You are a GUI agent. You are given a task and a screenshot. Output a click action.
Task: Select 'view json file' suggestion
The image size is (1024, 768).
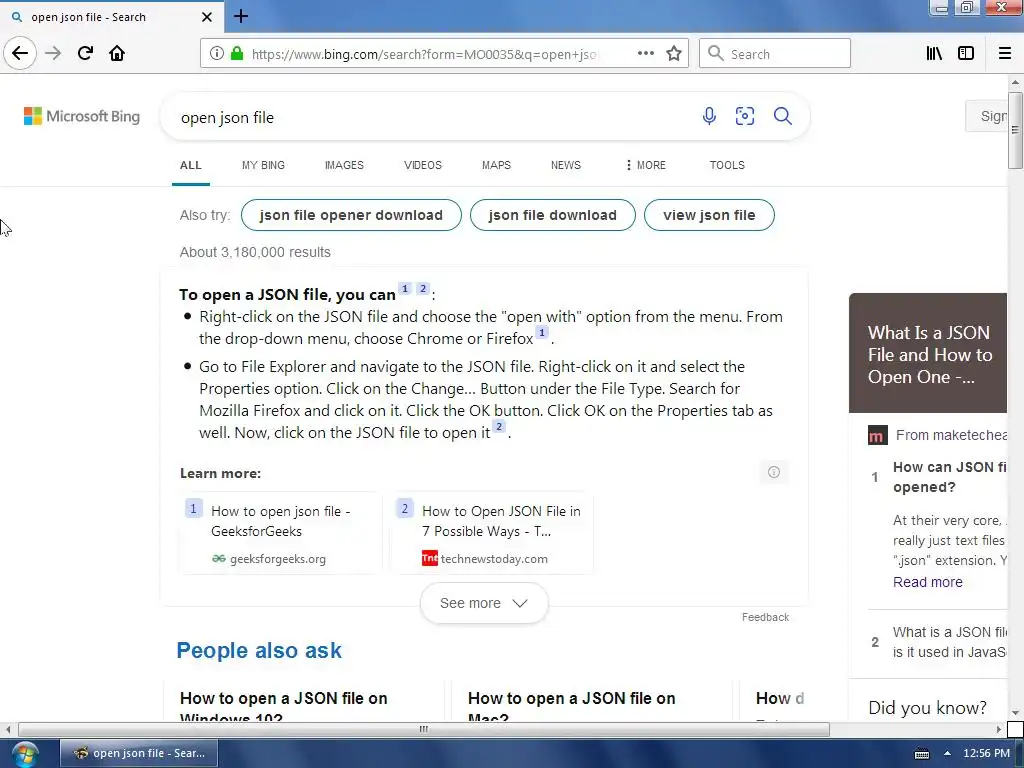pos(709,215)
